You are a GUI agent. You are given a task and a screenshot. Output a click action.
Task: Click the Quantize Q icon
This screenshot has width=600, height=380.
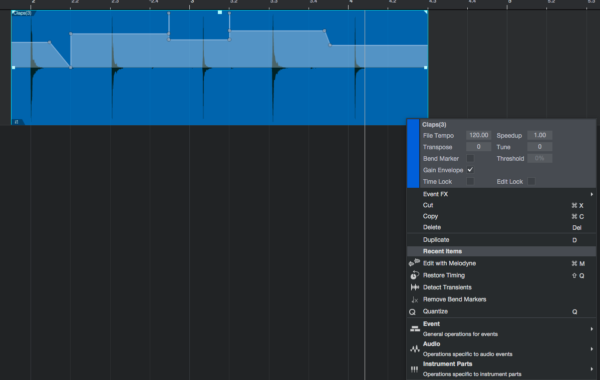pyautogui.click(x=412, y=312)
